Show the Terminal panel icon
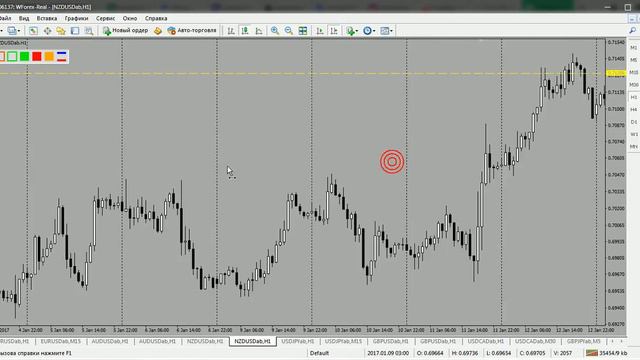This screenshot has height=360, width=640. coord(75,31)
